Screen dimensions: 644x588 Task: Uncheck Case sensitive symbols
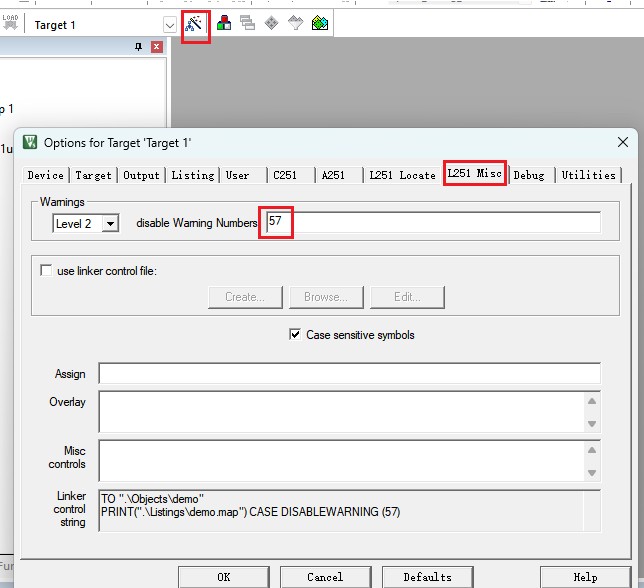pos(295,335)
